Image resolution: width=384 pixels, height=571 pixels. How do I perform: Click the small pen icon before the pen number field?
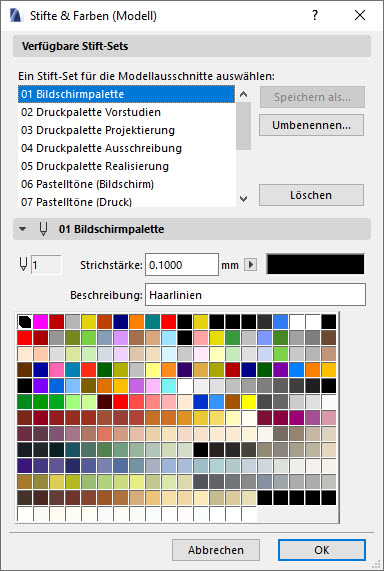click(23, 265)
